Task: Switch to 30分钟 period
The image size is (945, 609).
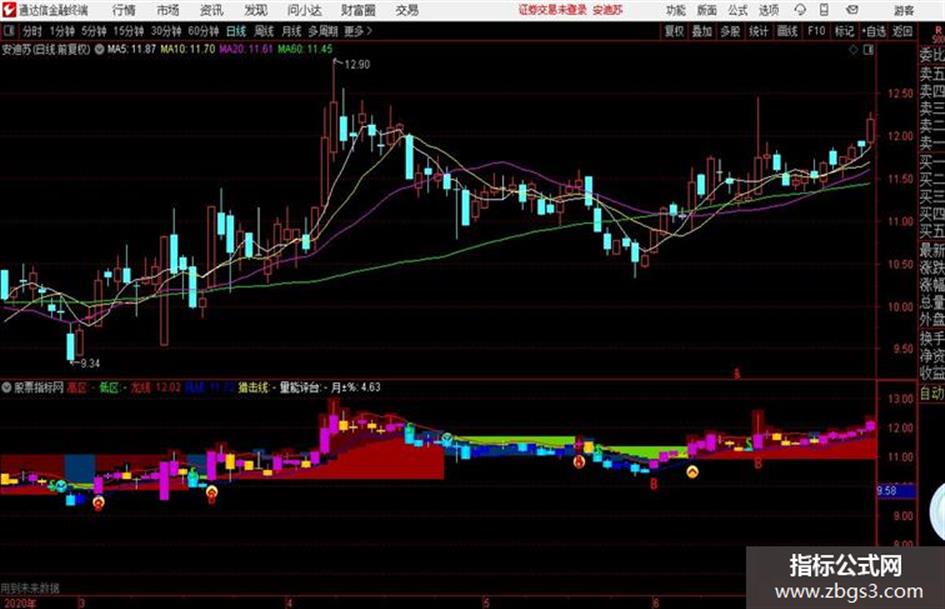Action: (x=166, y=31)
